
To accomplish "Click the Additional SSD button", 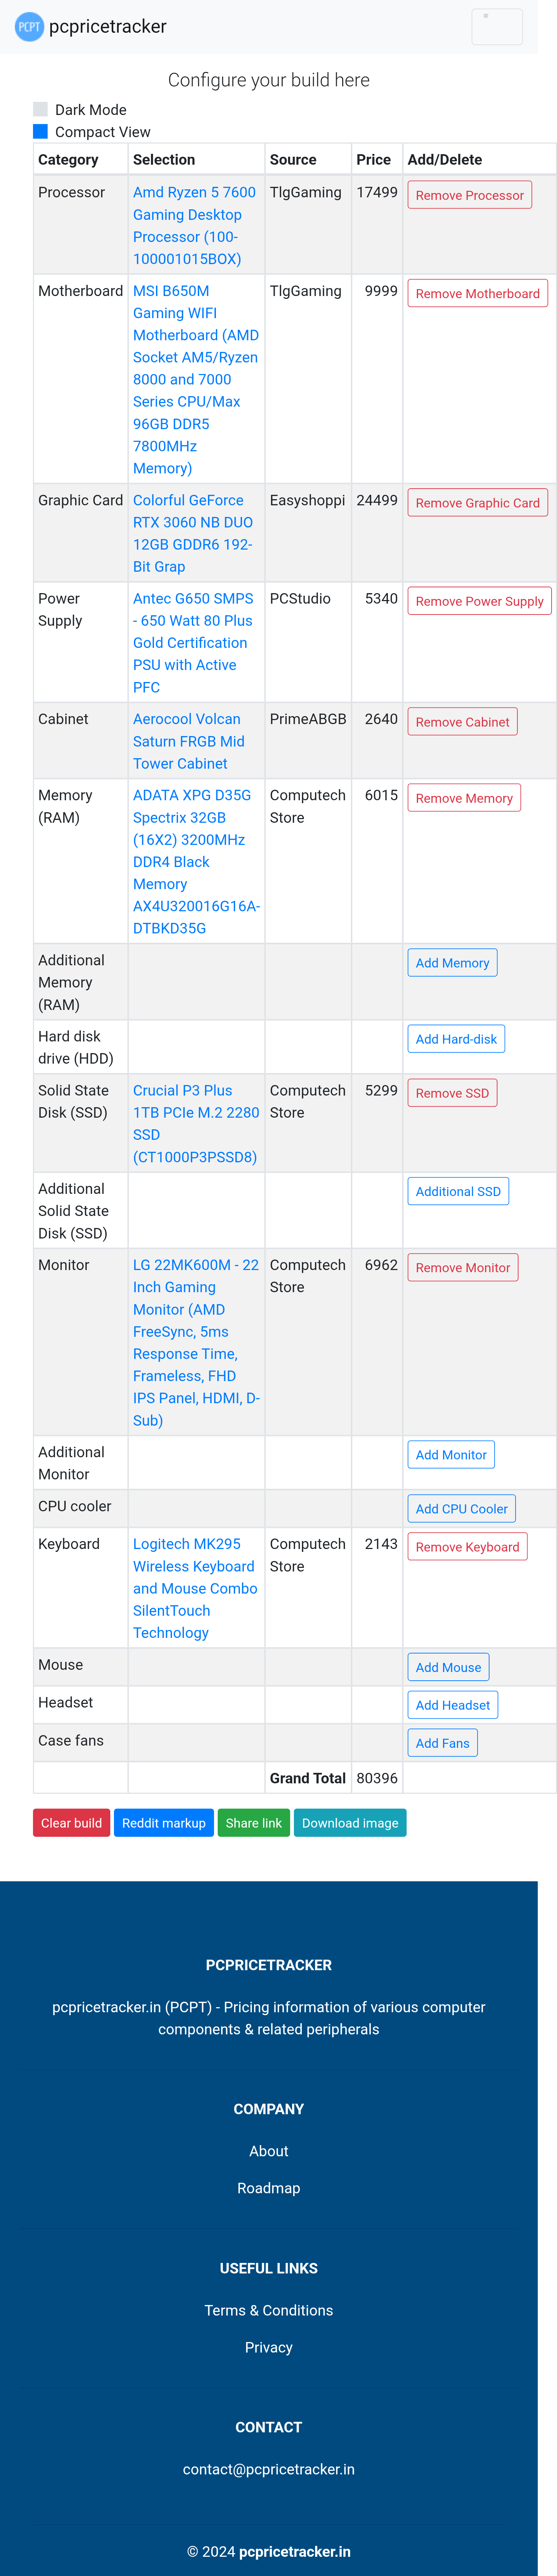I will coord(458,1191).
